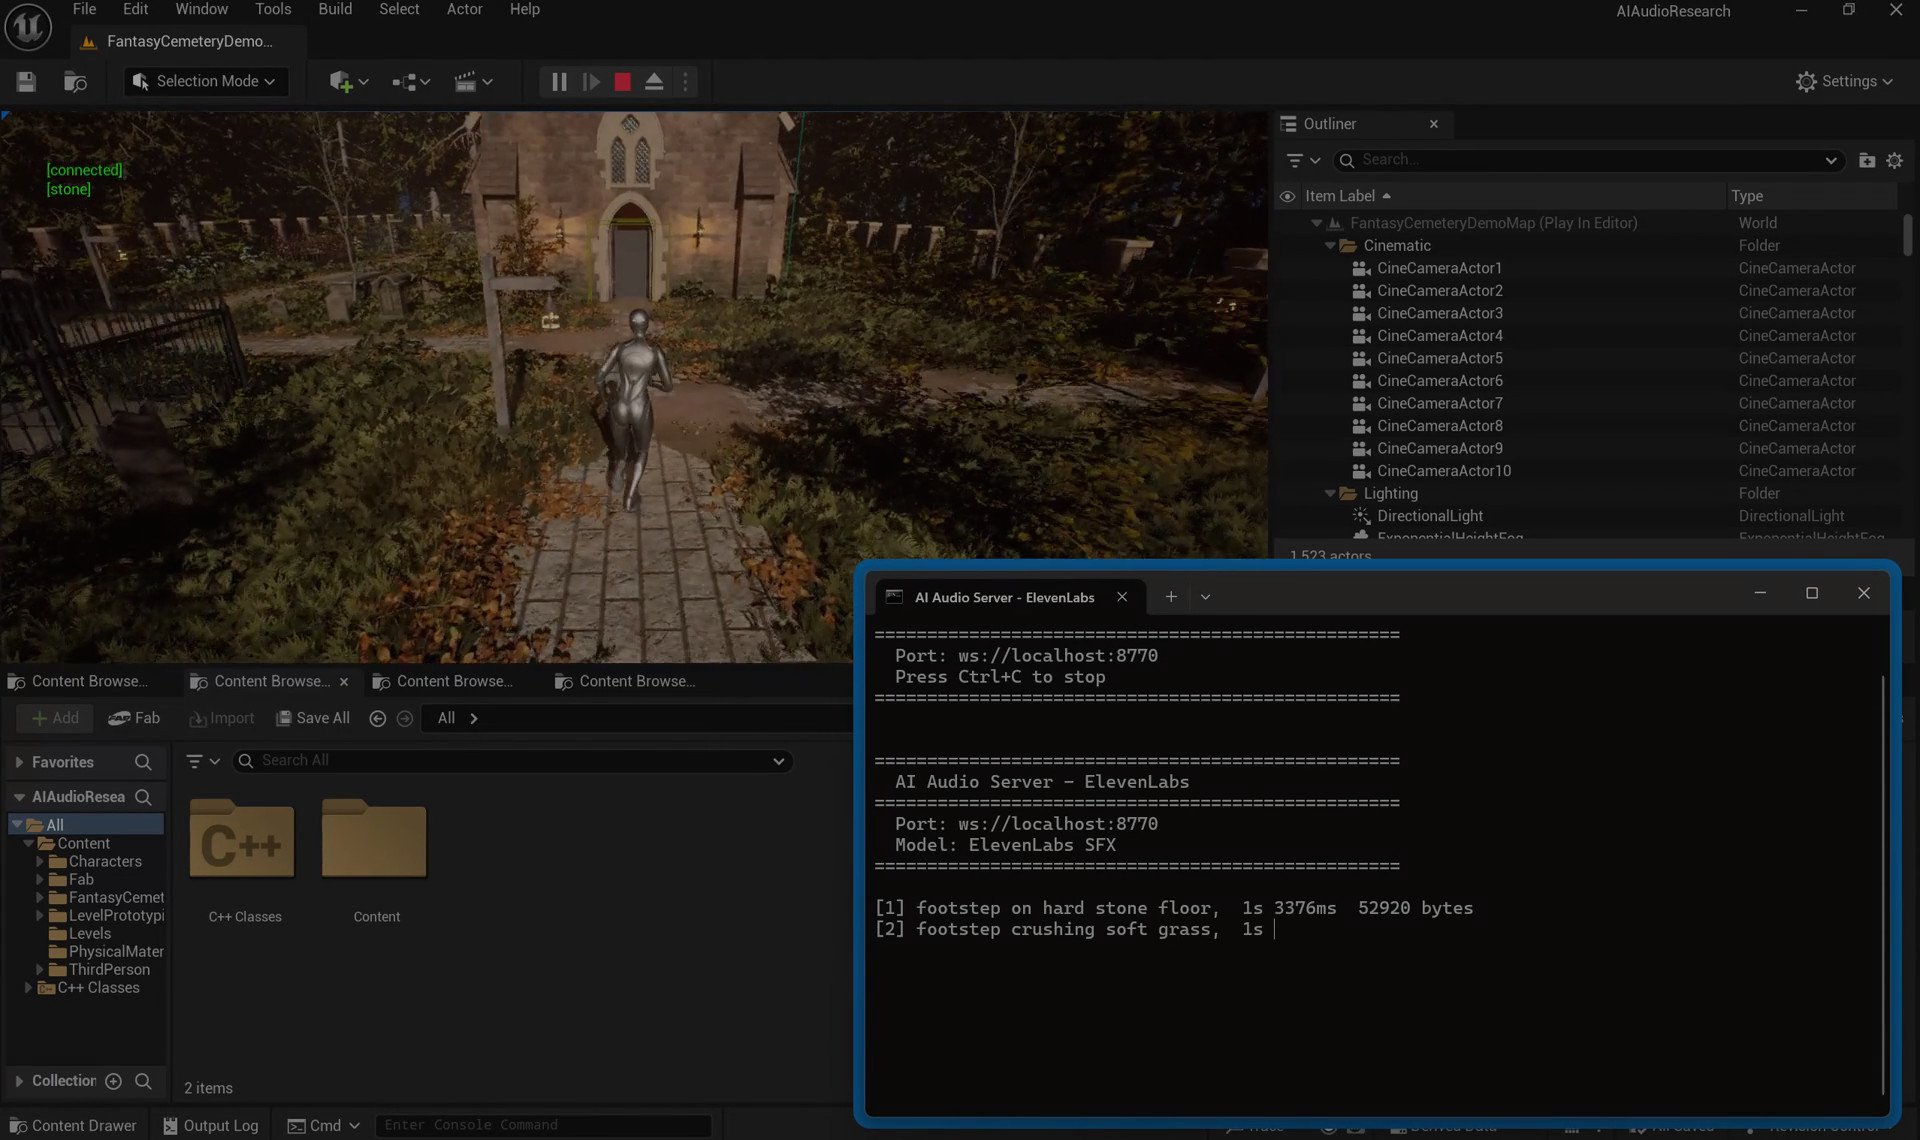
Task: Create a new folder in Outliner
Action: (1866, 160)
